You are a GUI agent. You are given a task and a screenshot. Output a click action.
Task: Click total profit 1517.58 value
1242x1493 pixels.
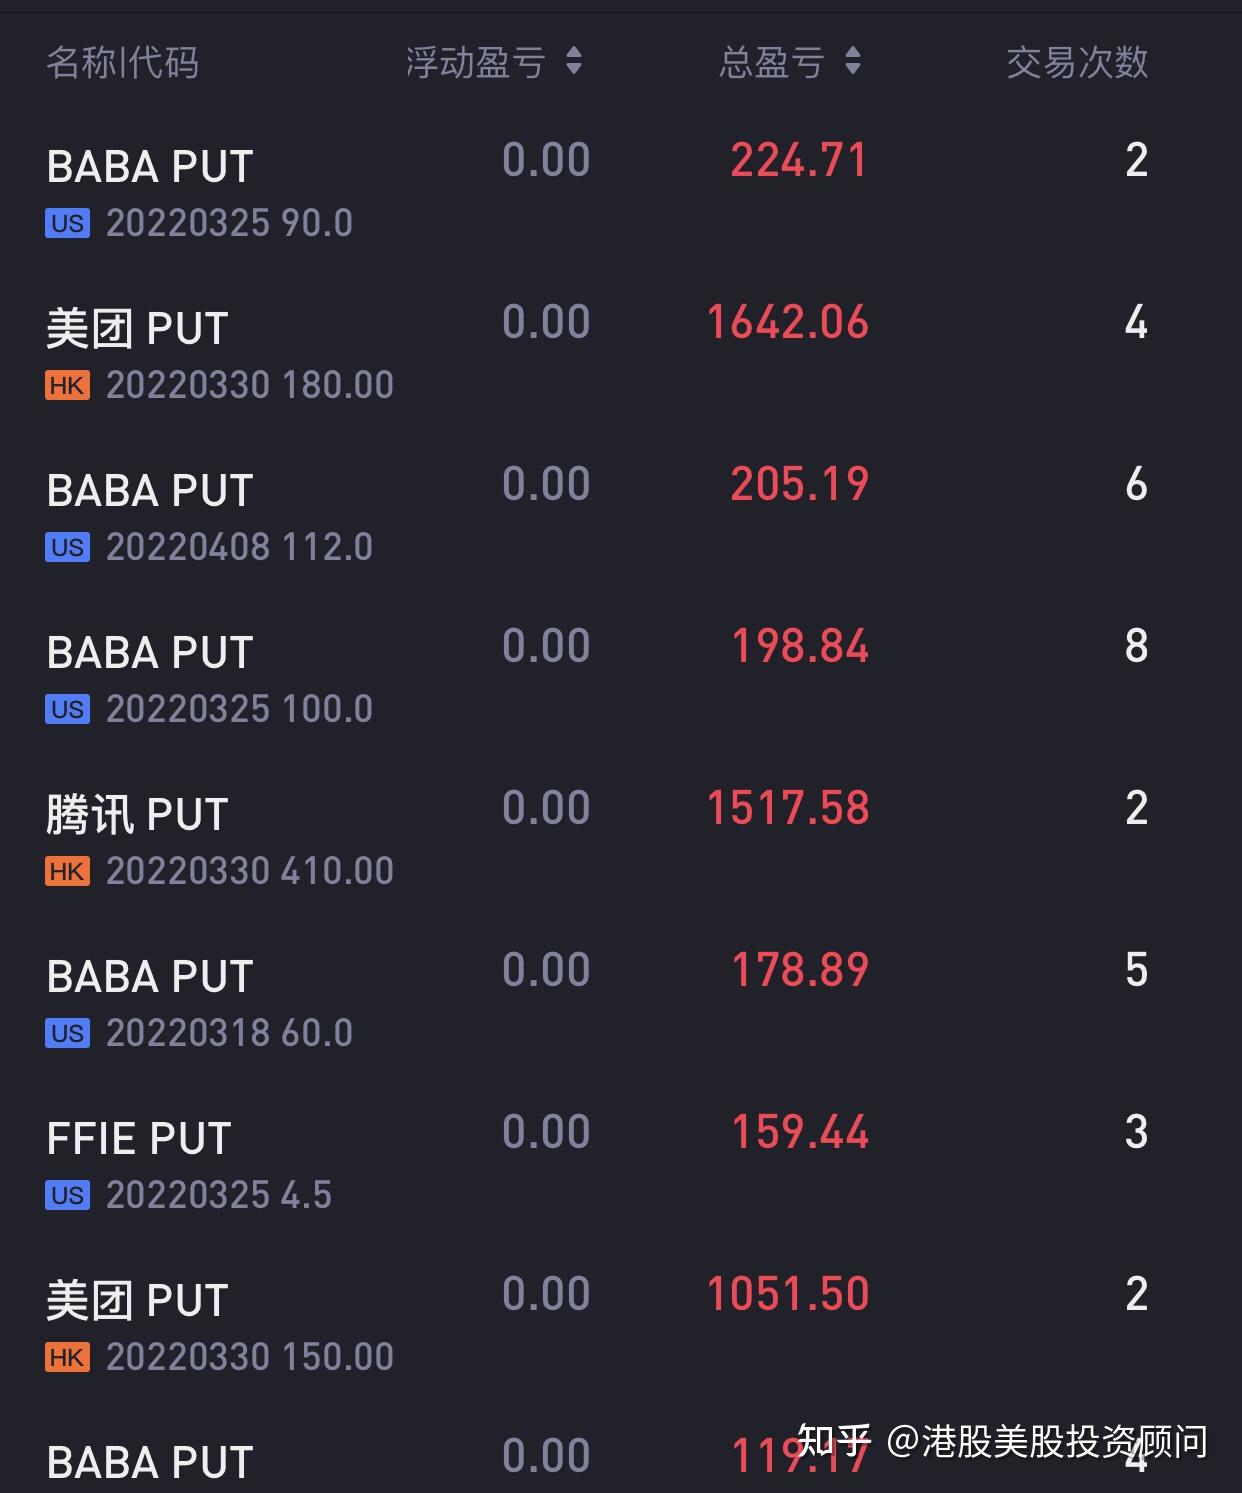(x=788, y=808)
